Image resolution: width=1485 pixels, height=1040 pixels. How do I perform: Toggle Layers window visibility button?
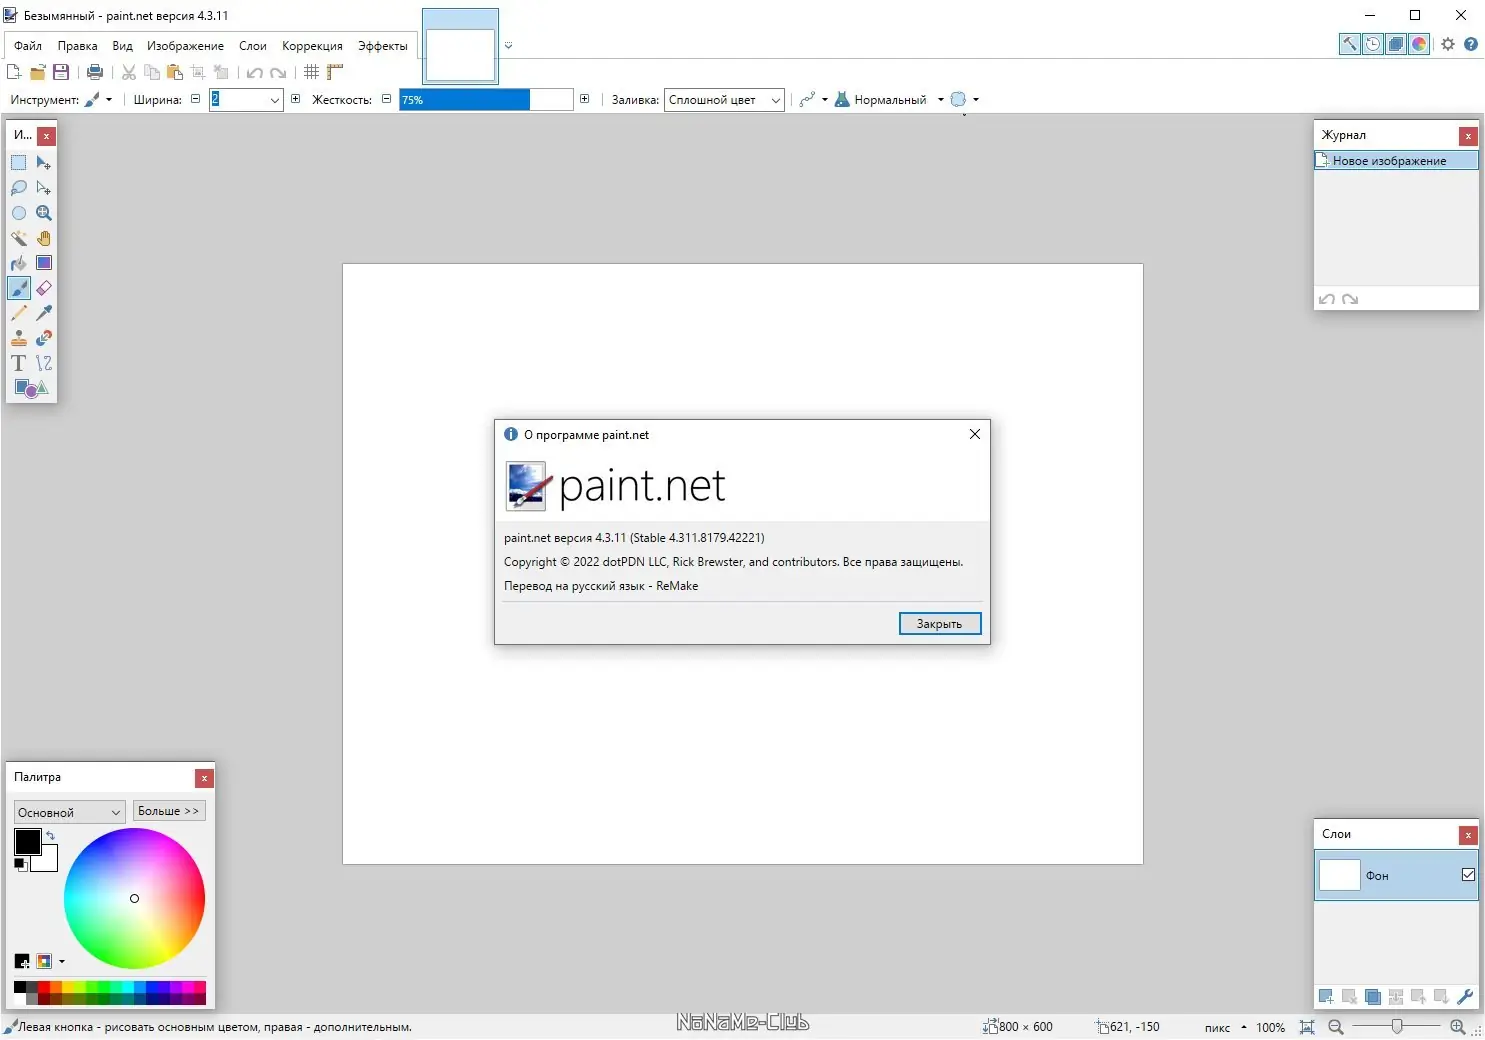(1396, 44)
